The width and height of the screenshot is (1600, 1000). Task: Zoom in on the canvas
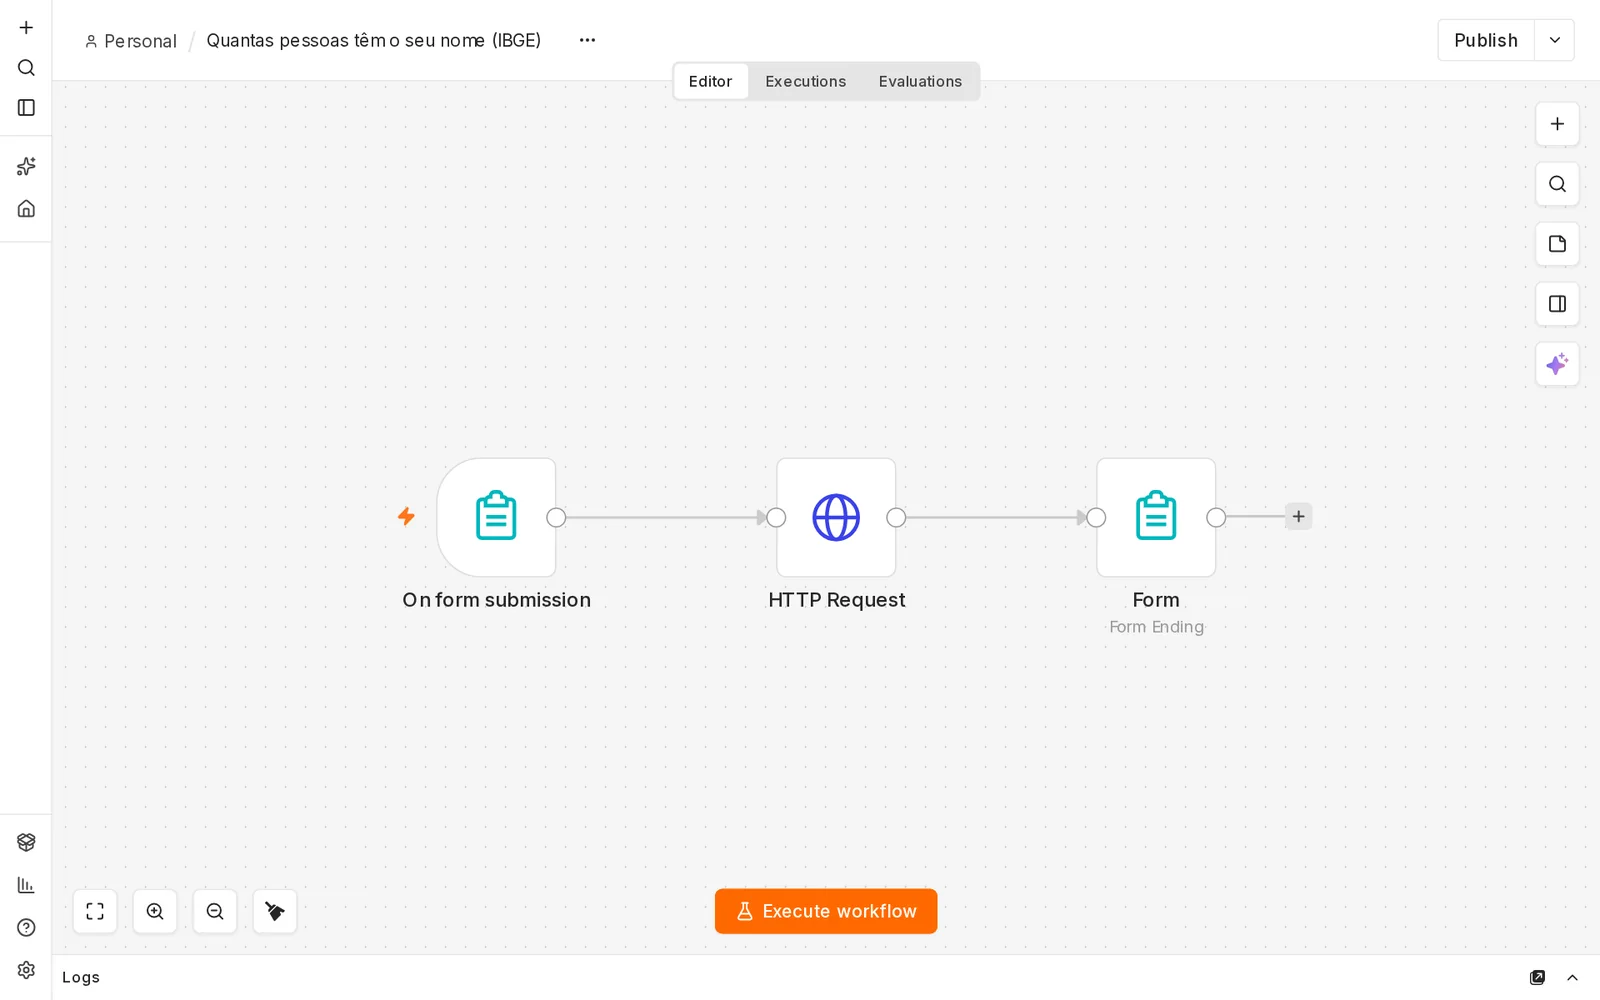(155, 911)
